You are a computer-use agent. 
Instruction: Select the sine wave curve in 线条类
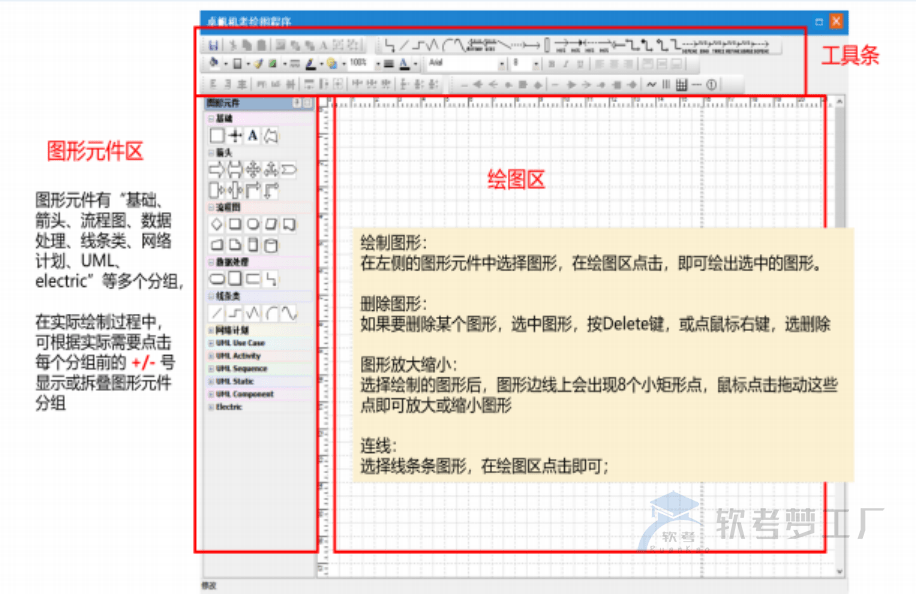click(x=289, y=313)
